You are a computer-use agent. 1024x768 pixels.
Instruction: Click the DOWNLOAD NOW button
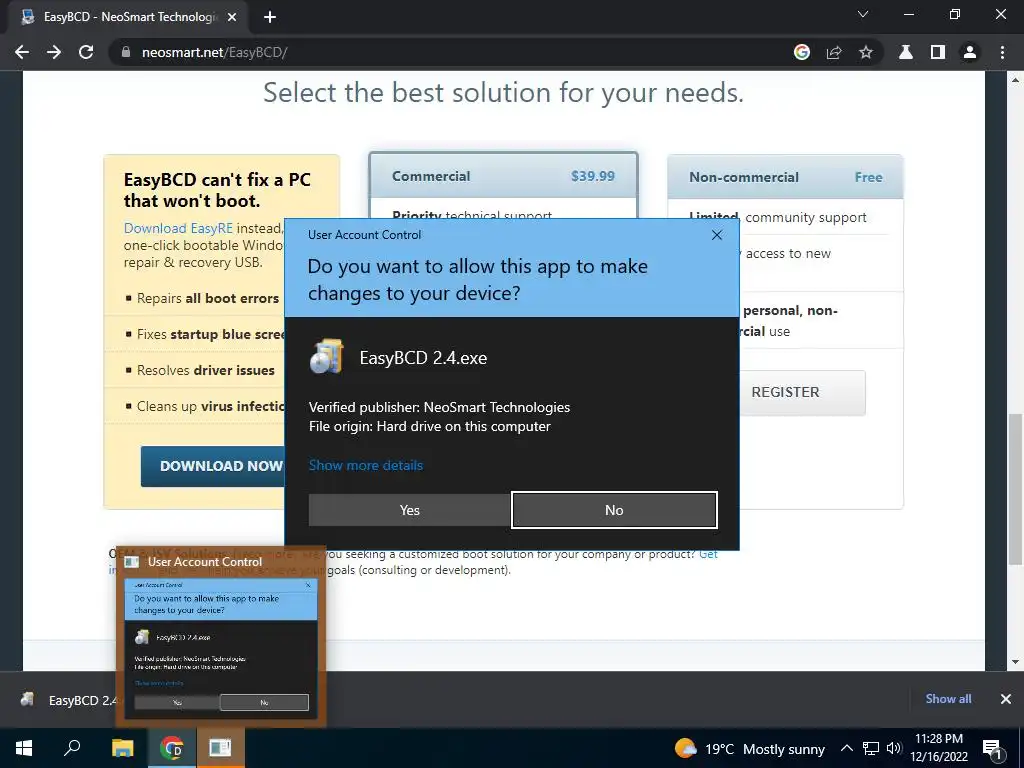[x=213, y=466]
